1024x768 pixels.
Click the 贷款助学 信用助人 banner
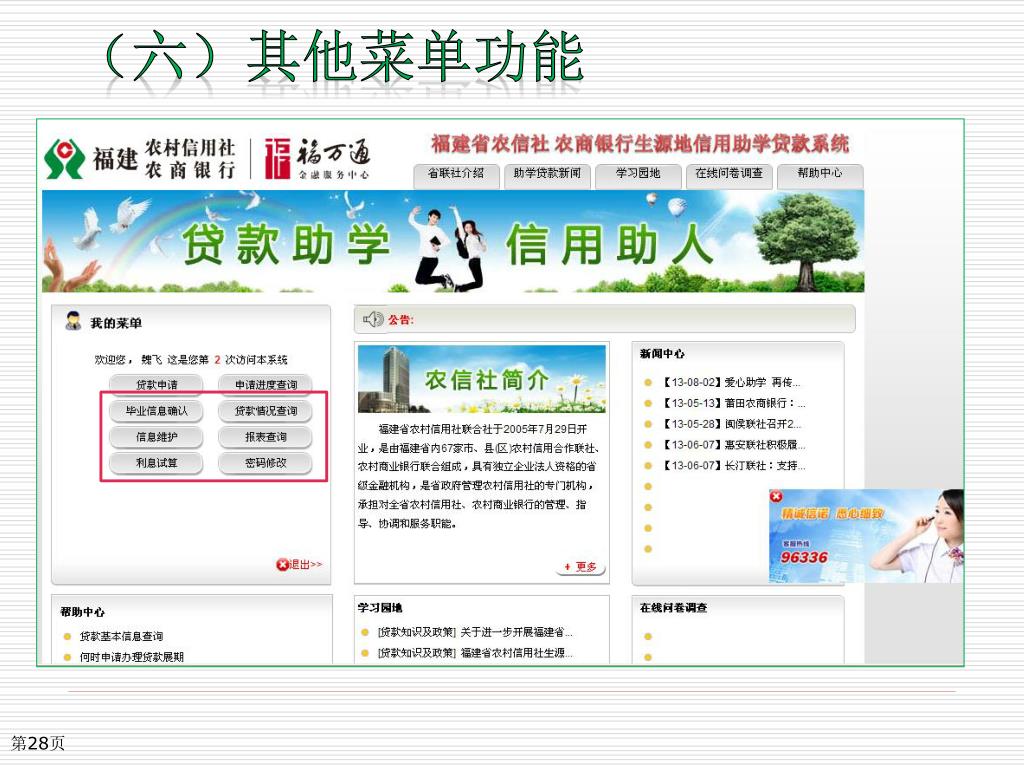click(453, 241)
